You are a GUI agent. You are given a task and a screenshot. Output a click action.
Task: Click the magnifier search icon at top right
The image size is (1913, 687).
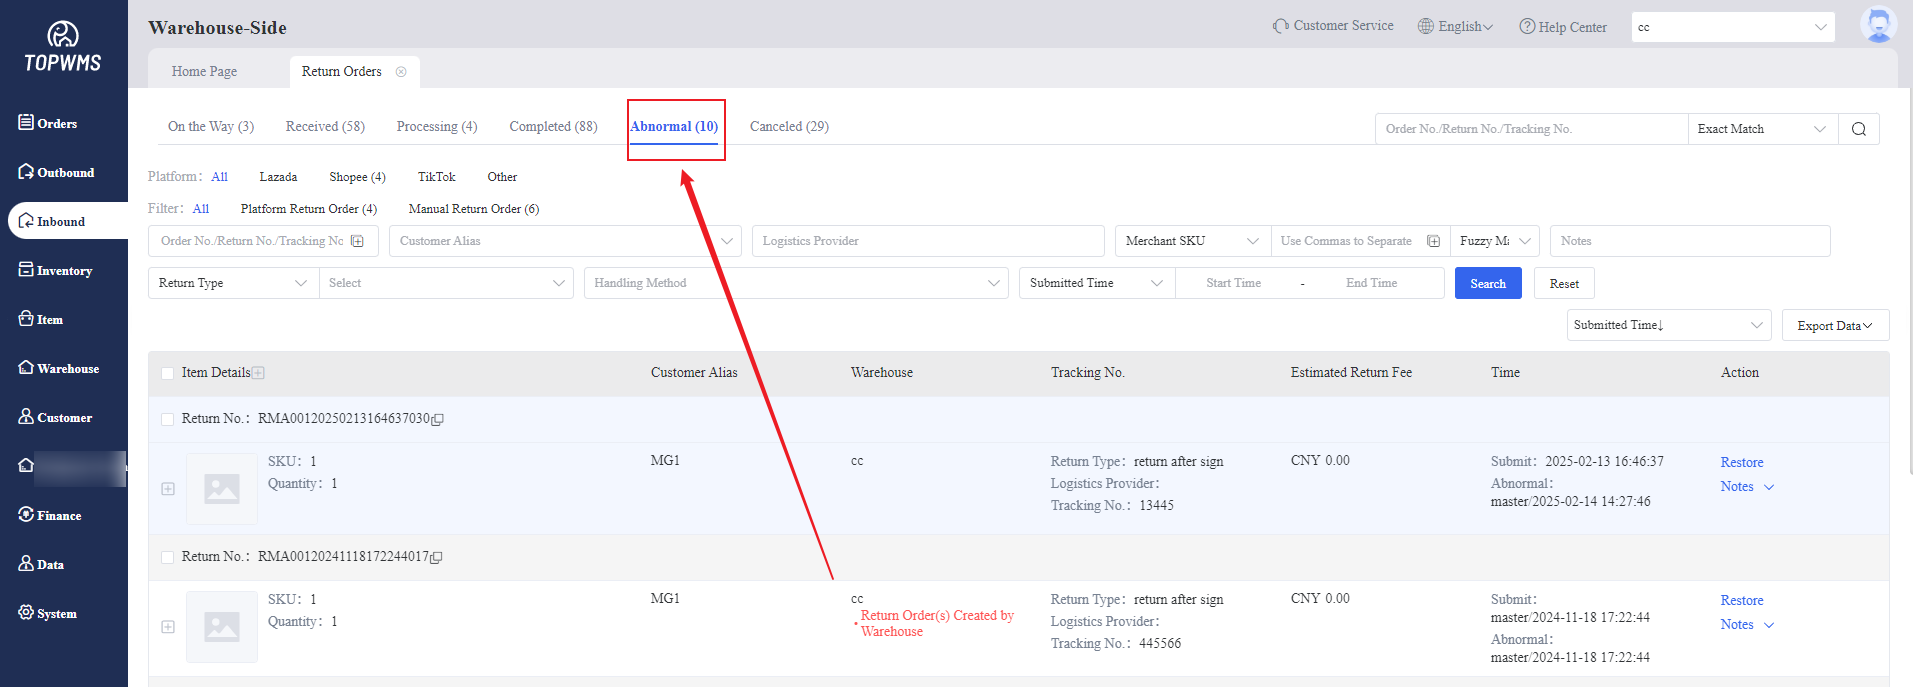pyautogui.click(x=1858, y=129)
